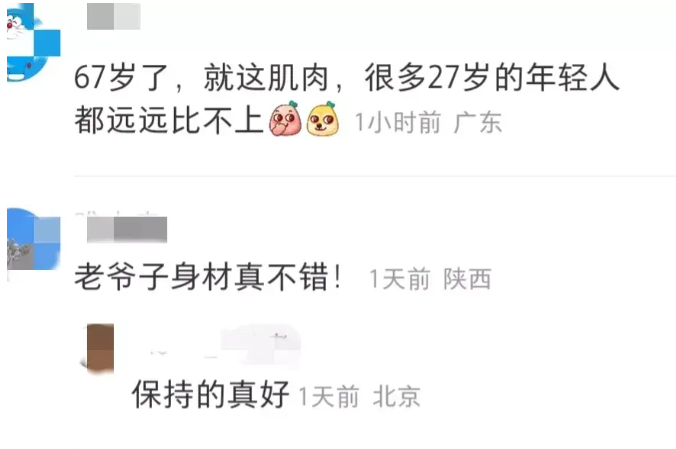Select the comment line starting with 67岁了
This screenshot has height=449, width=676.
(347, 78)
